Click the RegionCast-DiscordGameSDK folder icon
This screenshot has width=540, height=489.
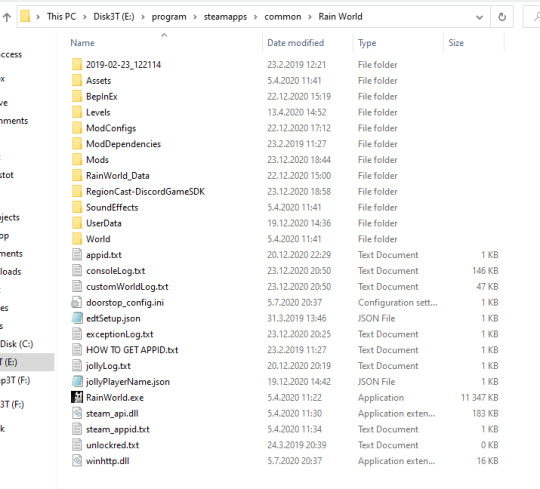click(77, 191)
